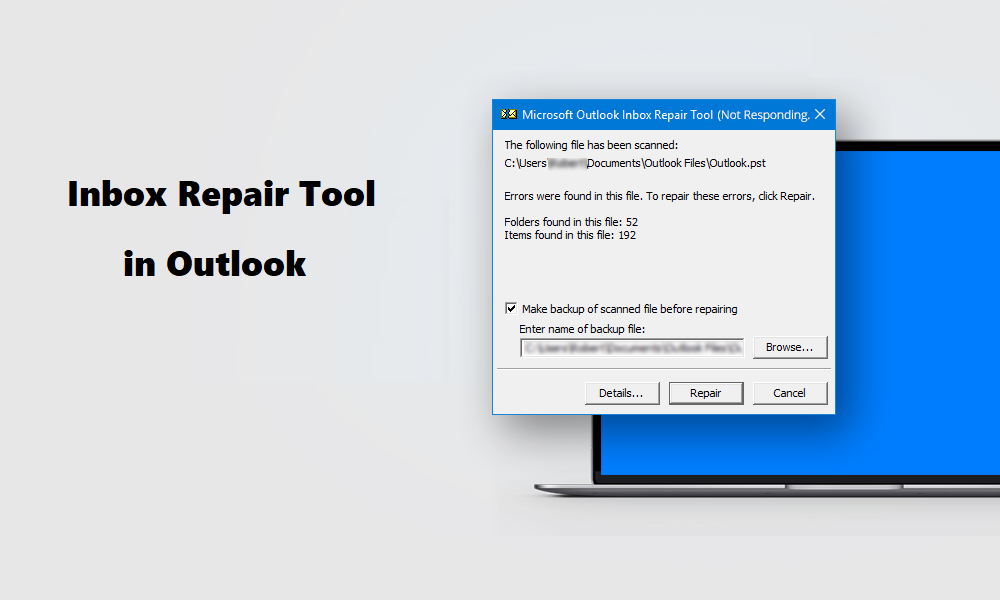The width and height of the screenshot is (1000, 600).
Task: Click the Inbox Repair Tool title bar icon
Action: coord(508,115)
